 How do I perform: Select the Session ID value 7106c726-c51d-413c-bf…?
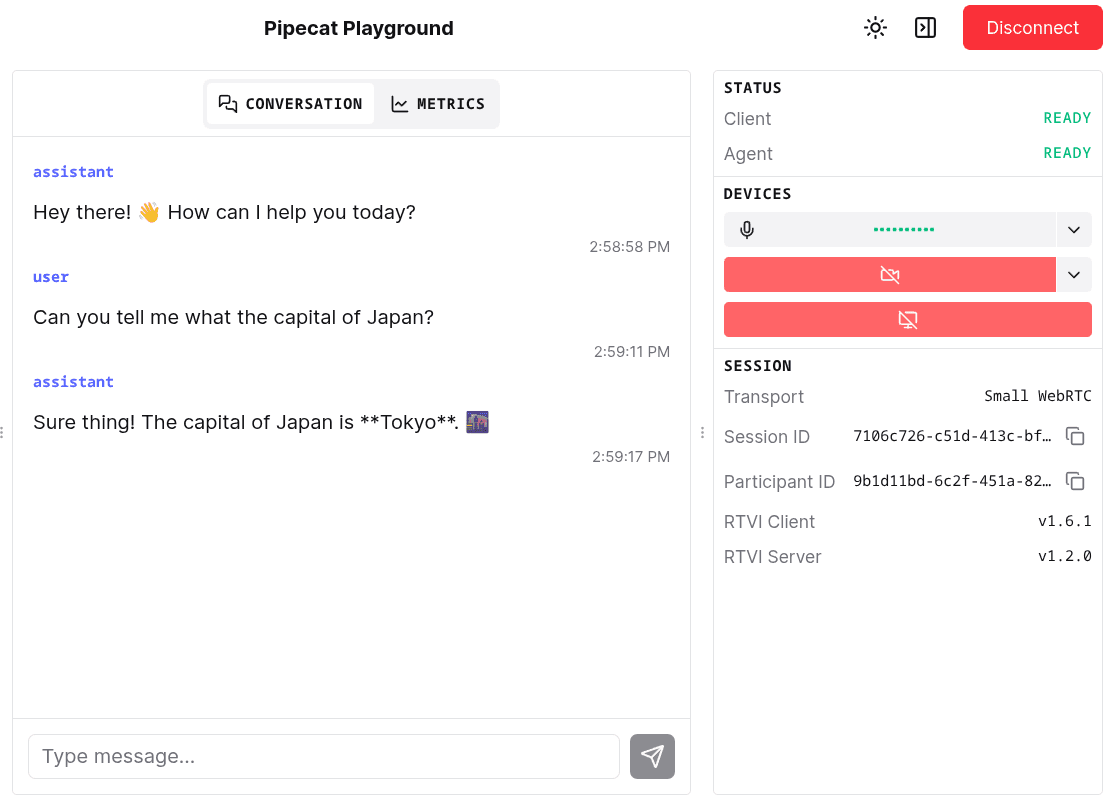coord(952,436)
